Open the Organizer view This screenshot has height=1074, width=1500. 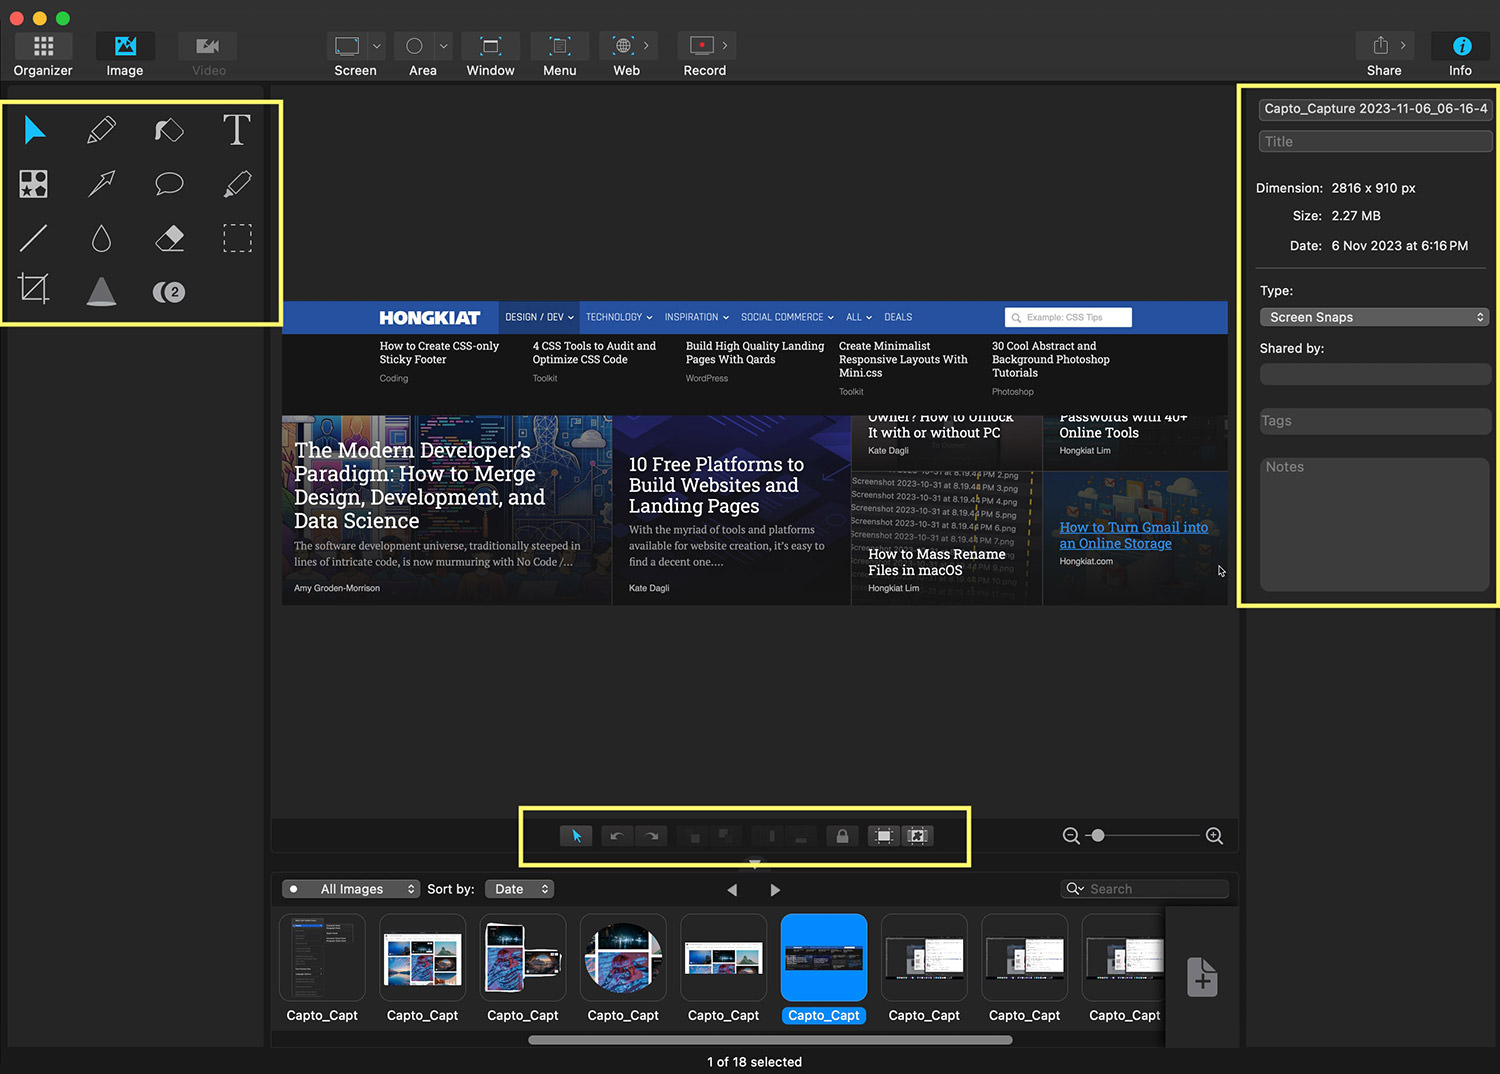43,56
